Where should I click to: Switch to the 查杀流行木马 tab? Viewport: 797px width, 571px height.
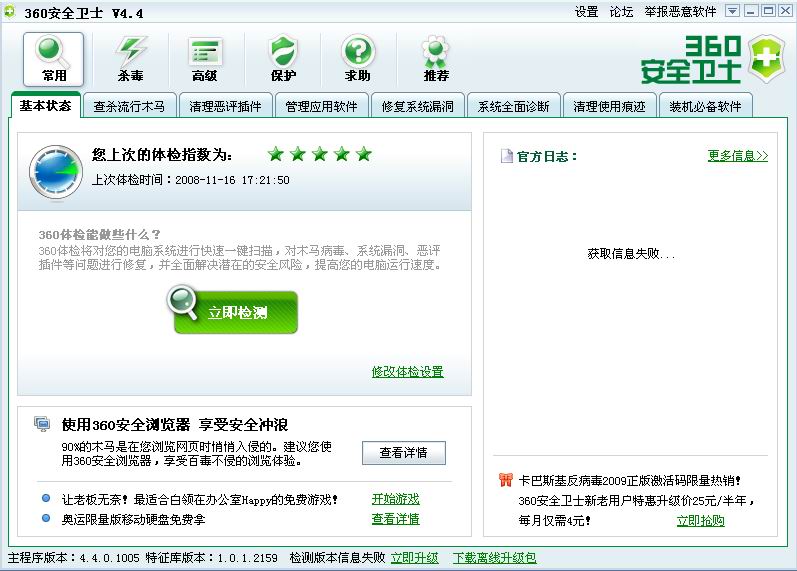pos(129,106)
